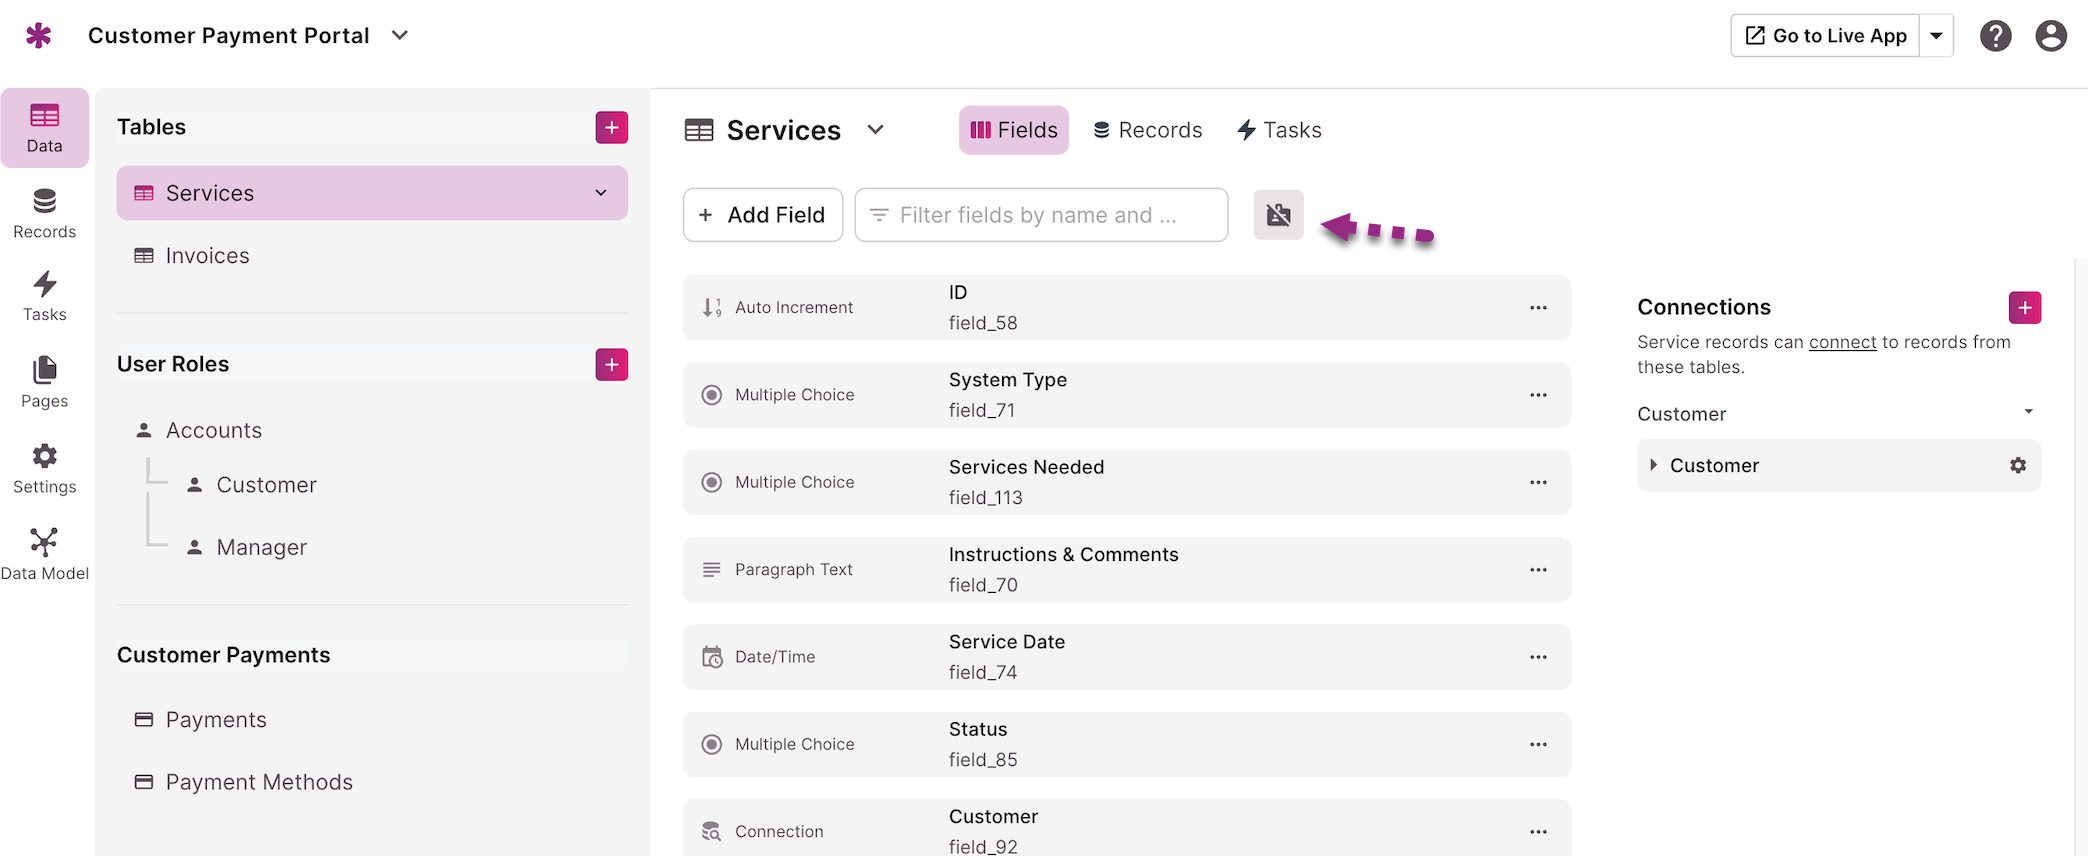Add a new table with plus button

pyautogui.click(x=612, y=127)
